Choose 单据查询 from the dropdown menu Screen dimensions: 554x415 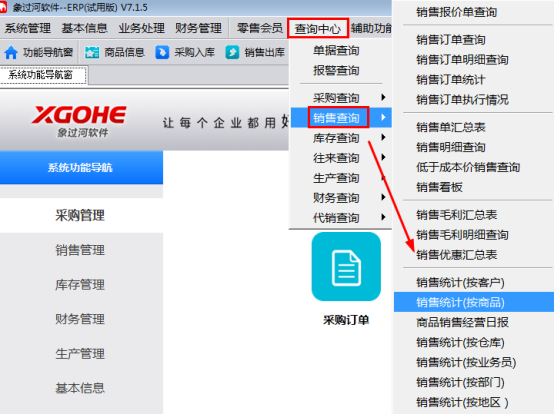click(x=336, y=51)
